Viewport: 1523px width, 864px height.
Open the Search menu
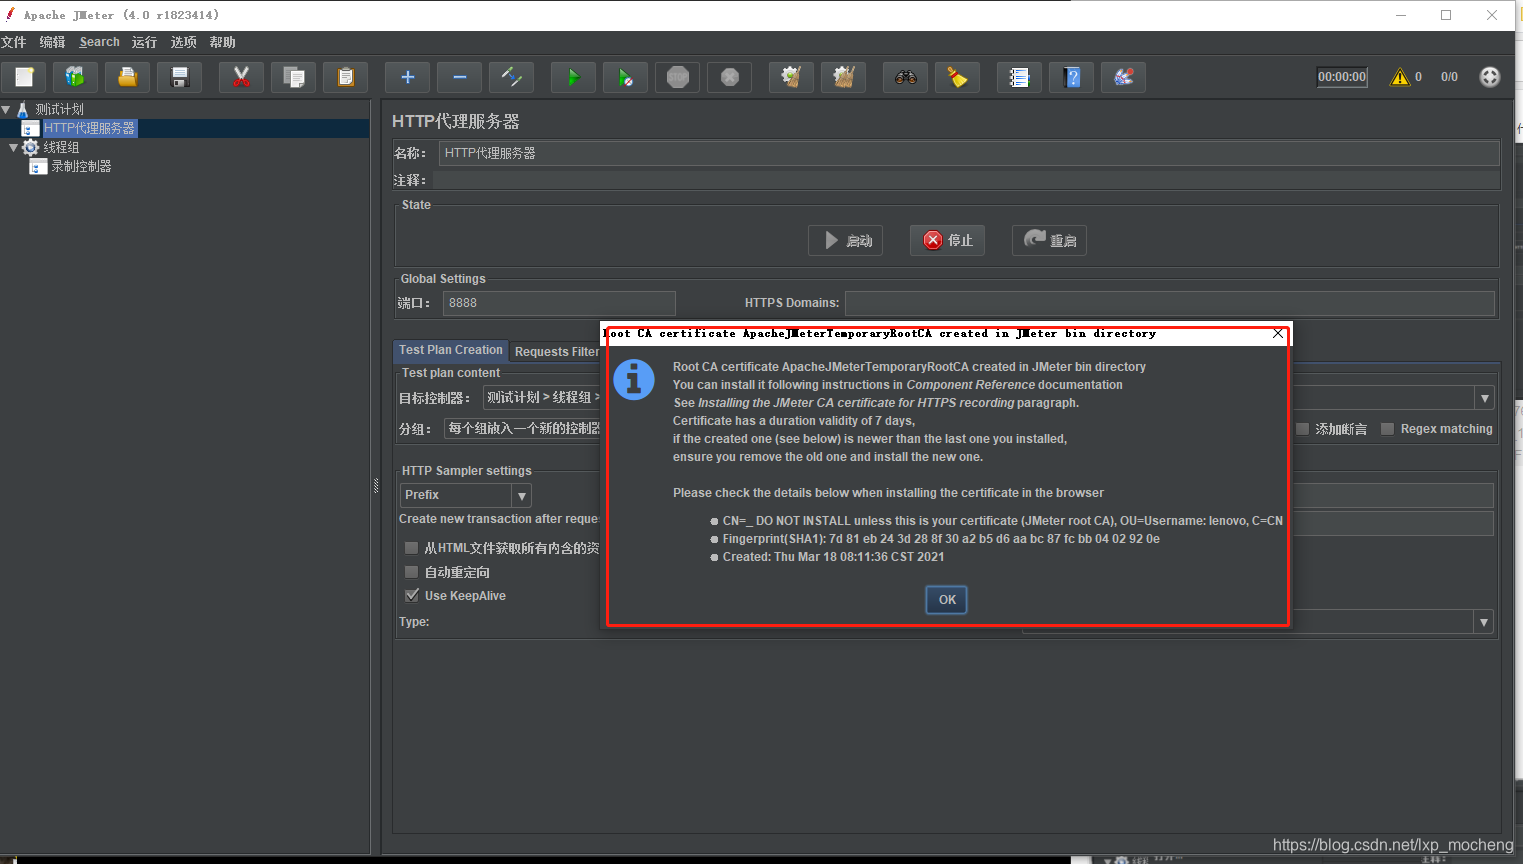click(x=99, y=42)
